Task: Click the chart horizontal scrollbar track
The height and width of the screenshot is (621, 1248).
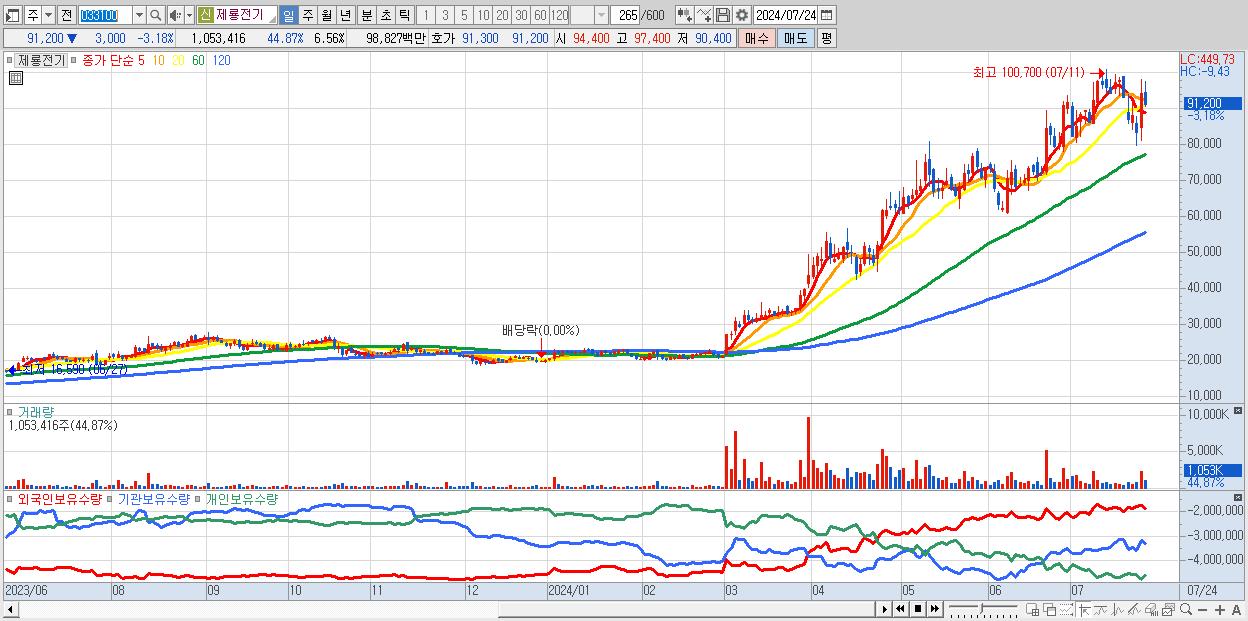Action: click(x=446, y=609)
